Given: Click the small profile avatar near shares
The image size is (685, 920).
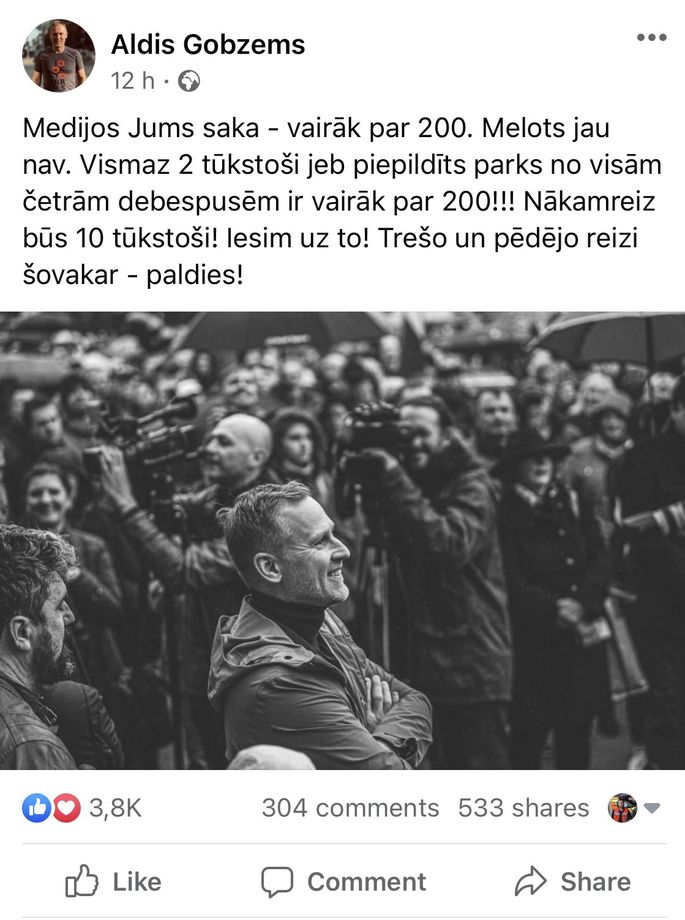Looking at the screenshot, I should coord(622,808).
